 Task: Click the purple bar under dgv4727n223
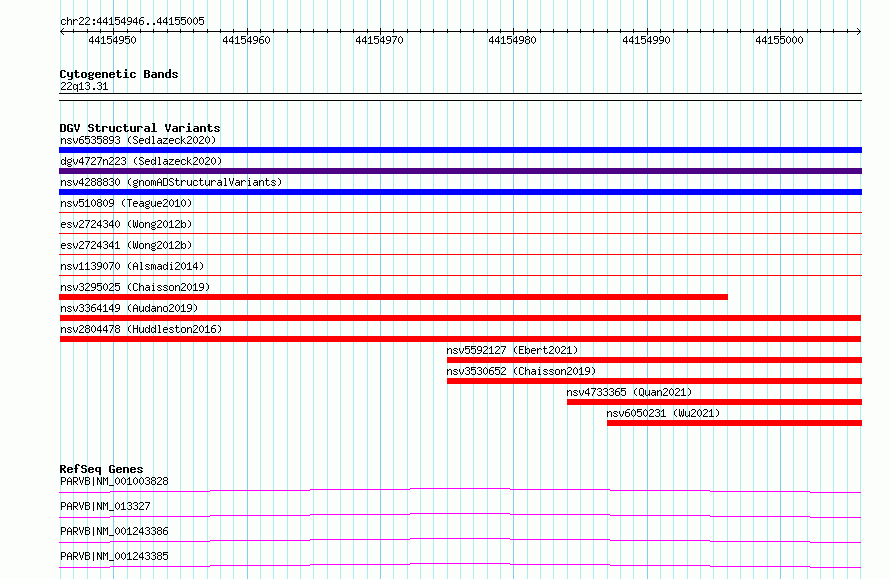460,171
